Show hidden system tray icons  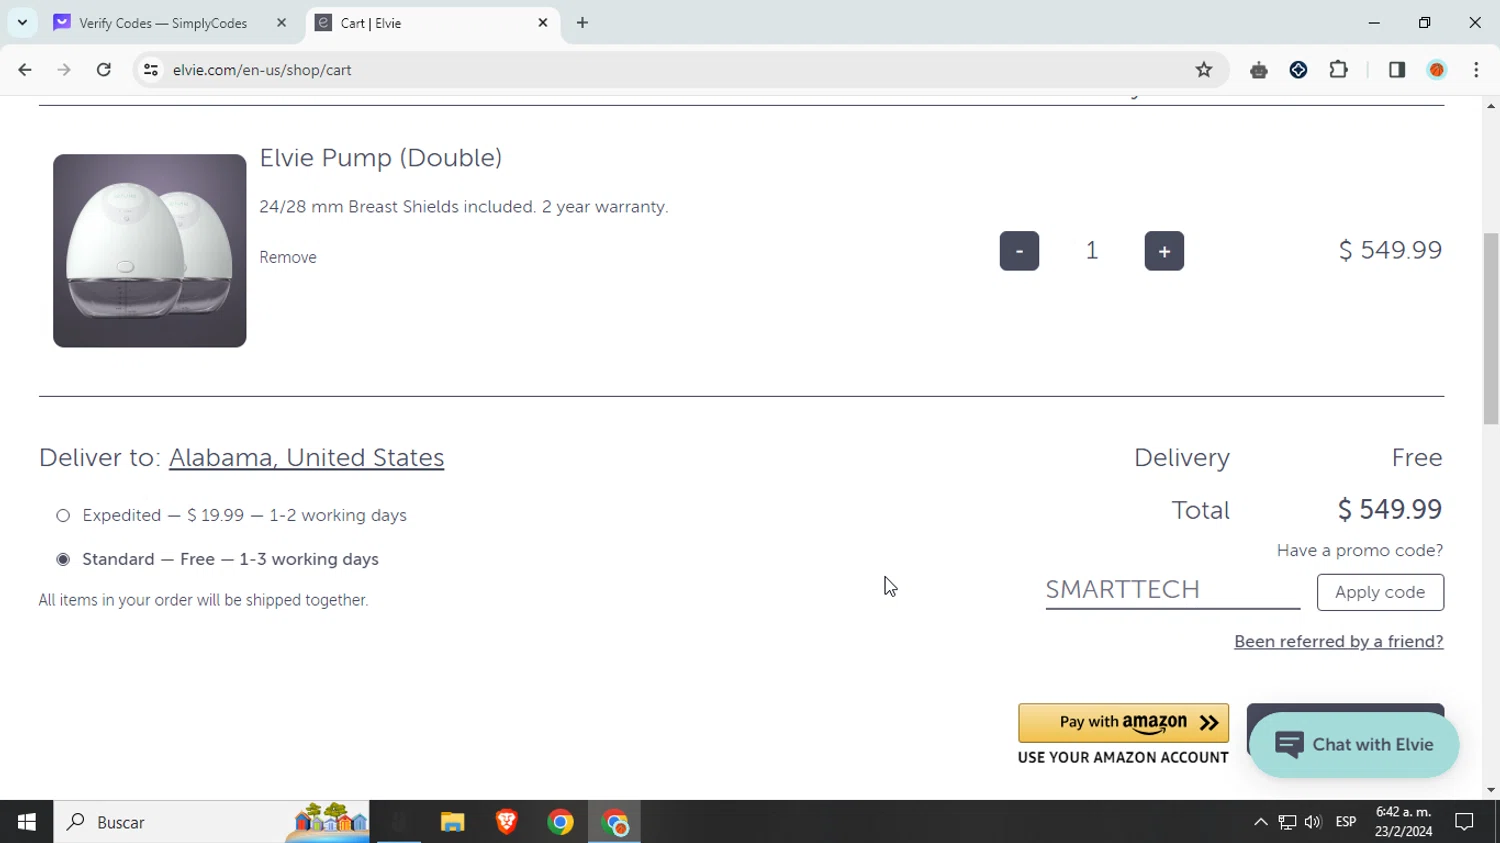[1261, 822]
